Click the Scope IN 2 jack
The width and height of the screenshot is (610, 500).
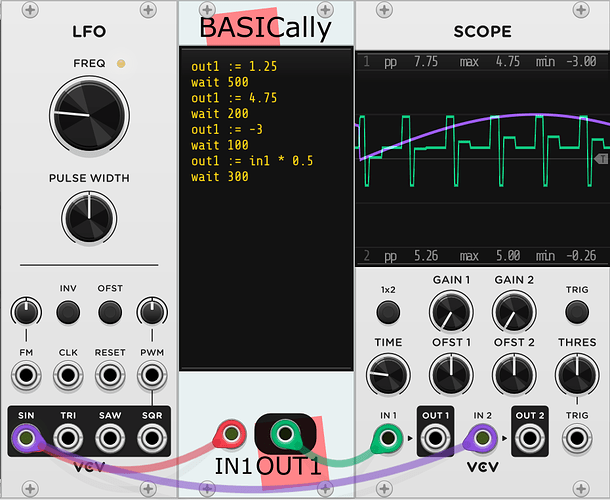[x=482, y=438]
